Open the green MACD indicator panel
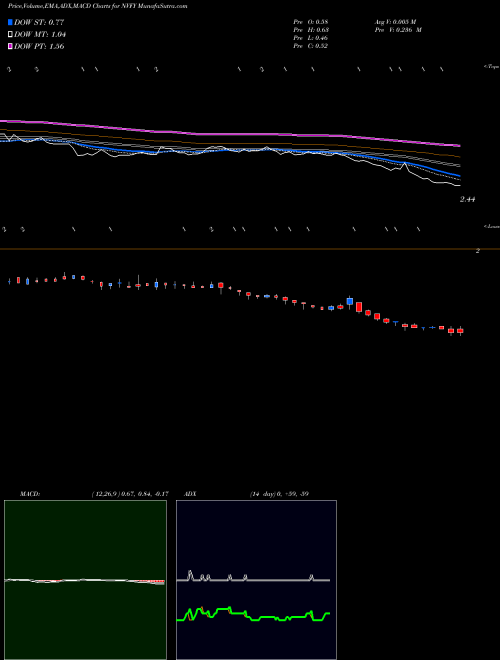500x660 pixels. (x=85, y=580)
